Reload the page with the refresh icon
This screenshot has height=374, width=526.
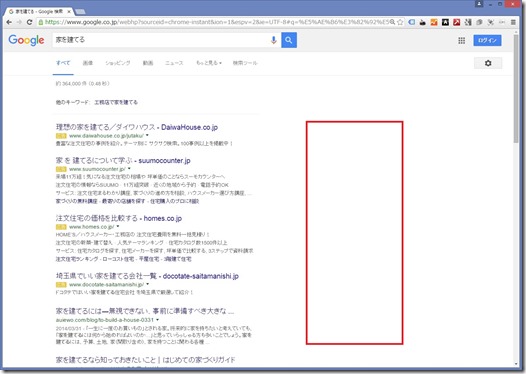[x=30, y=22]
